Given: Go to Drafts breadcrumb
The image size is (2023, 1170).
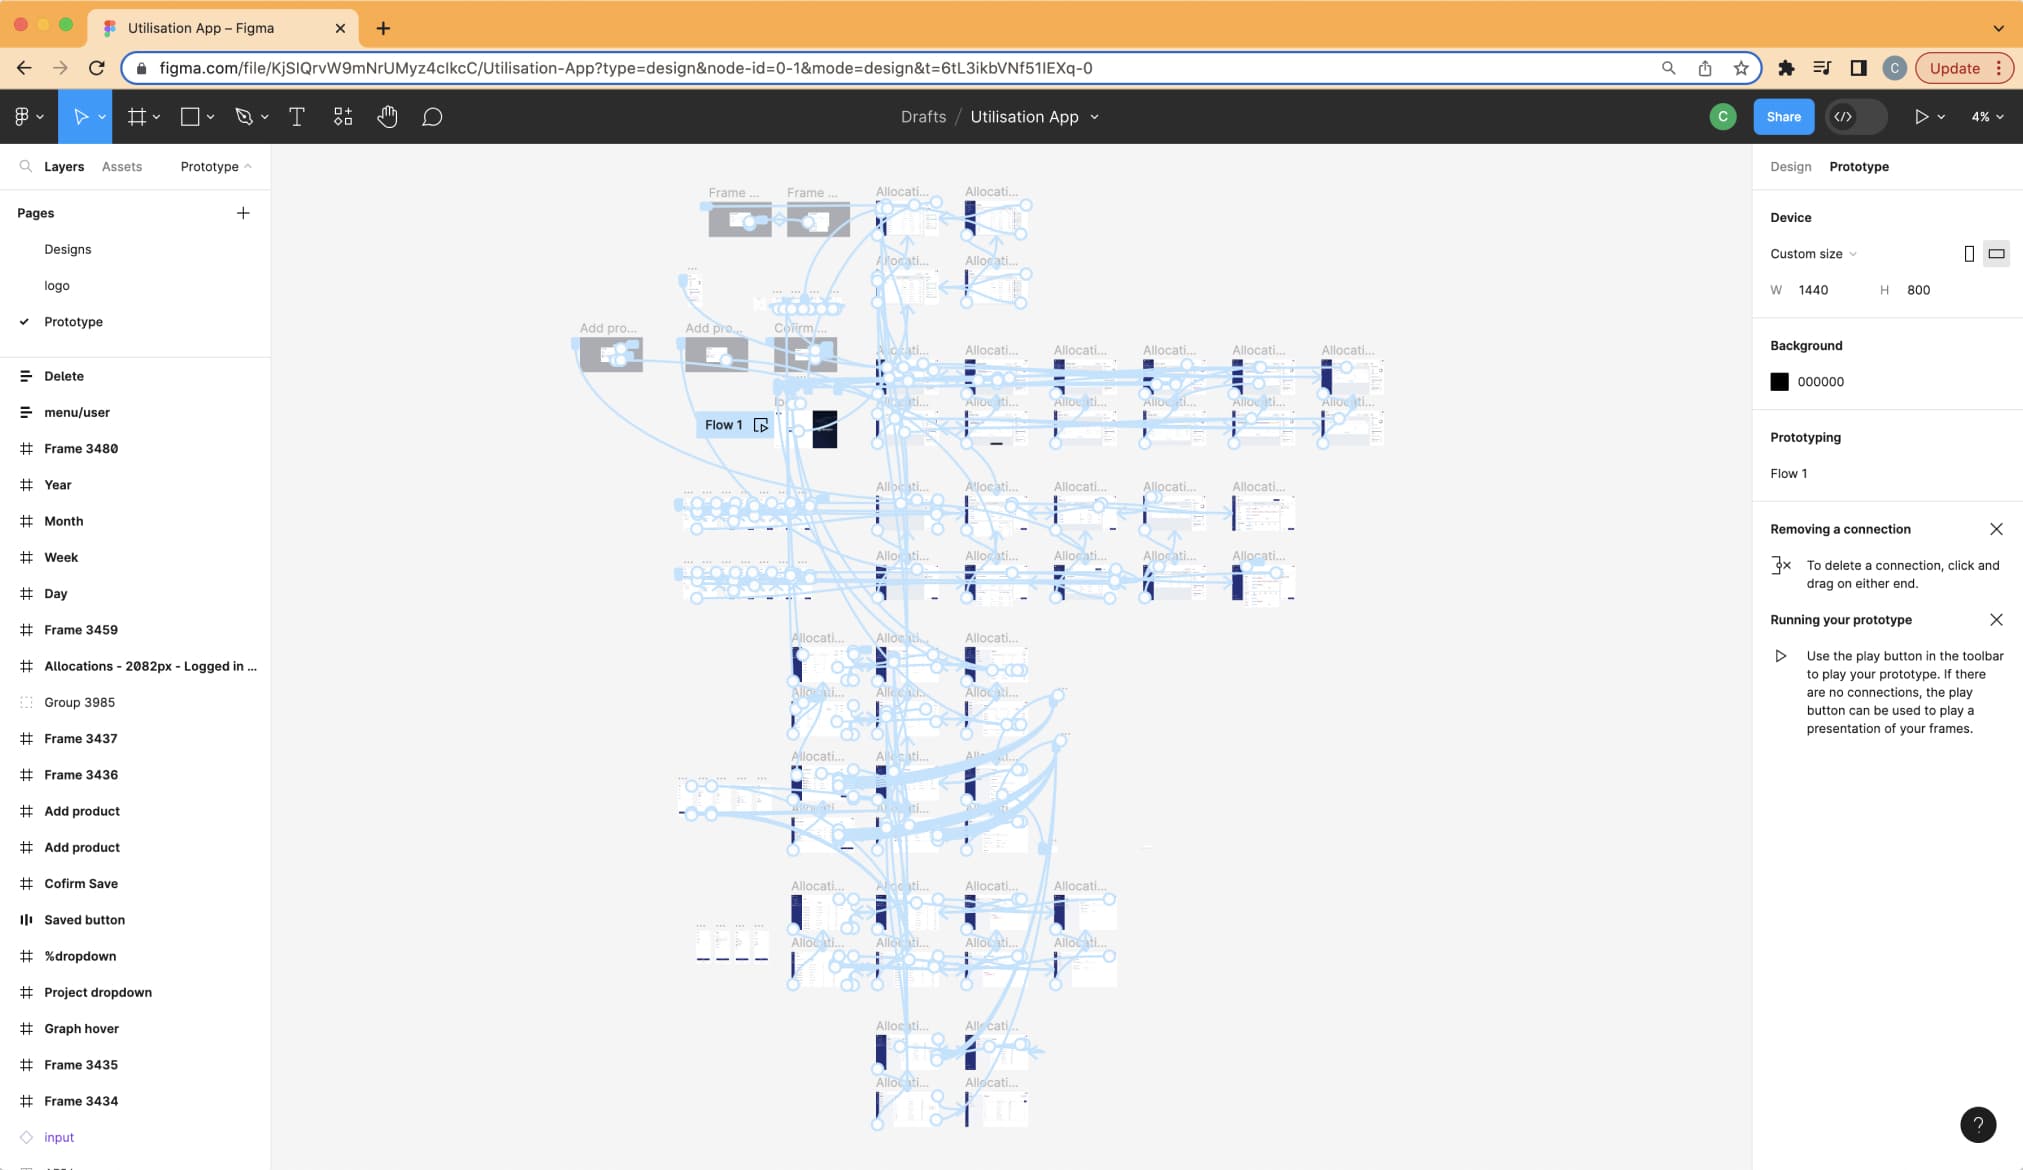Looking at the screenshot, I should click(x=923, y=117).
